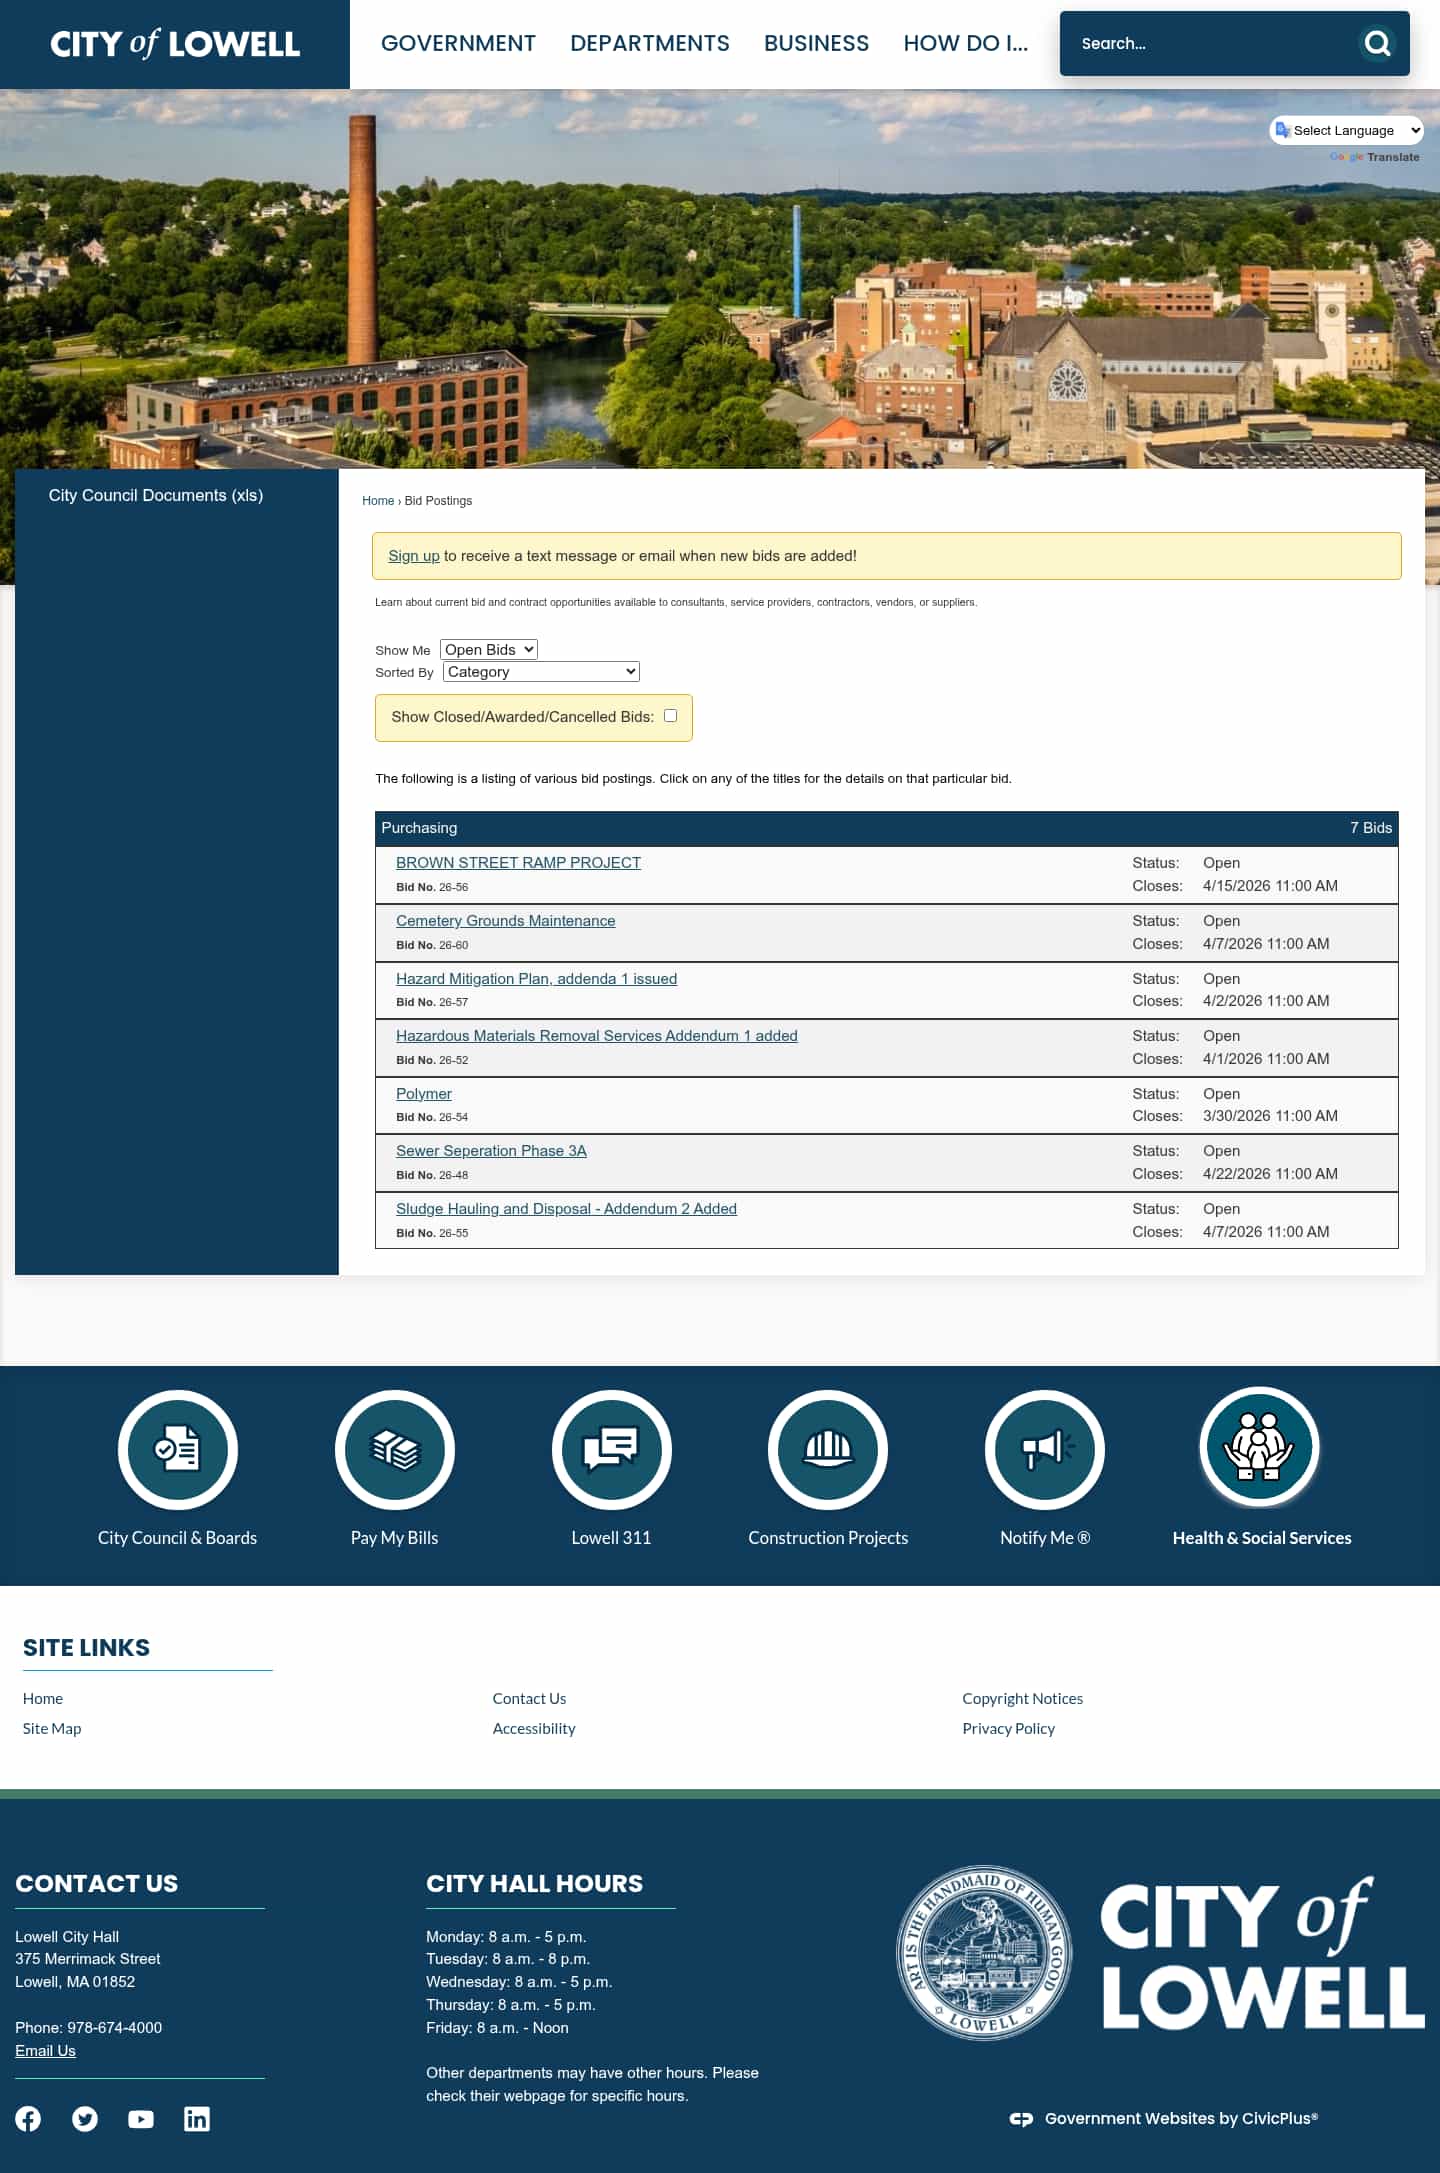Open the Business menu
This screenshot has width=1440, height=2173.
click(x=817, y=43)
